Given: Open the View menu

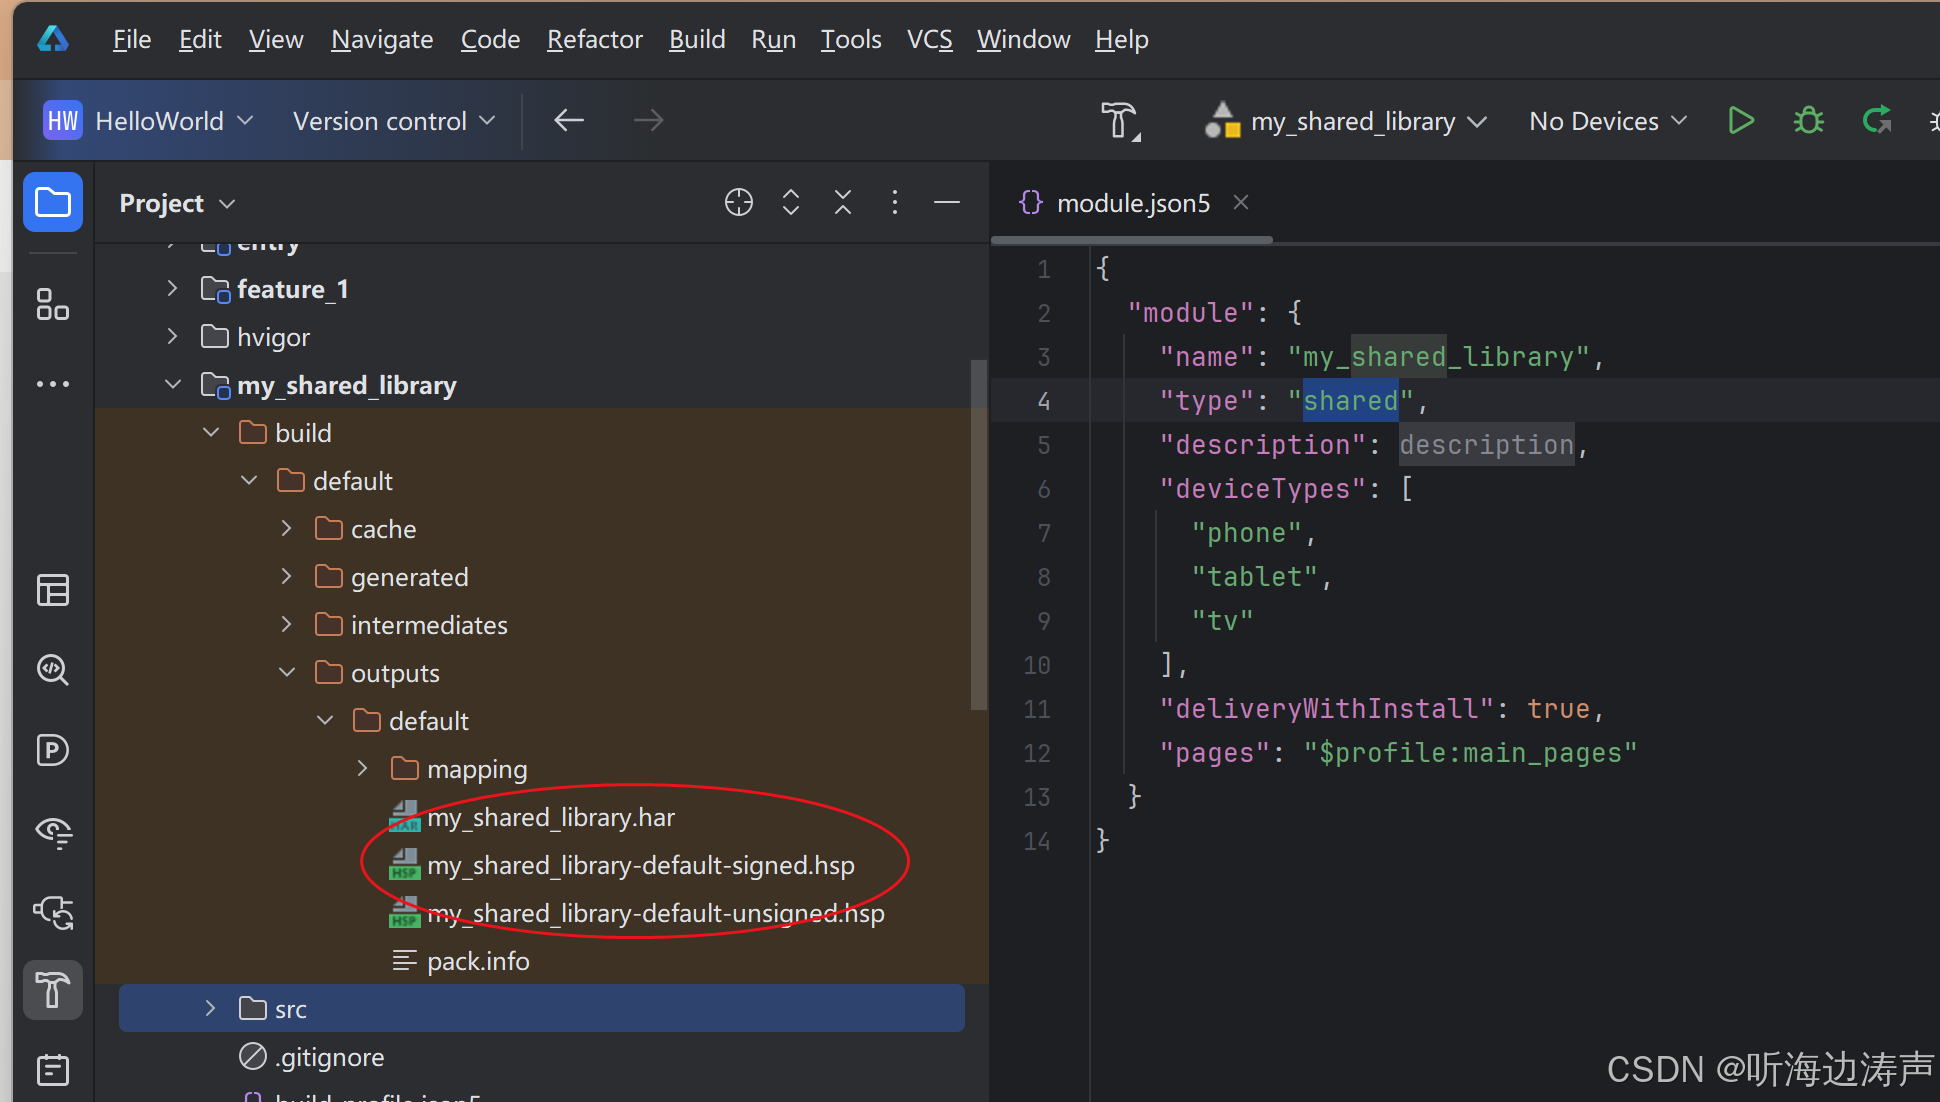Looking at the screenshot, I should pos(276,39).
